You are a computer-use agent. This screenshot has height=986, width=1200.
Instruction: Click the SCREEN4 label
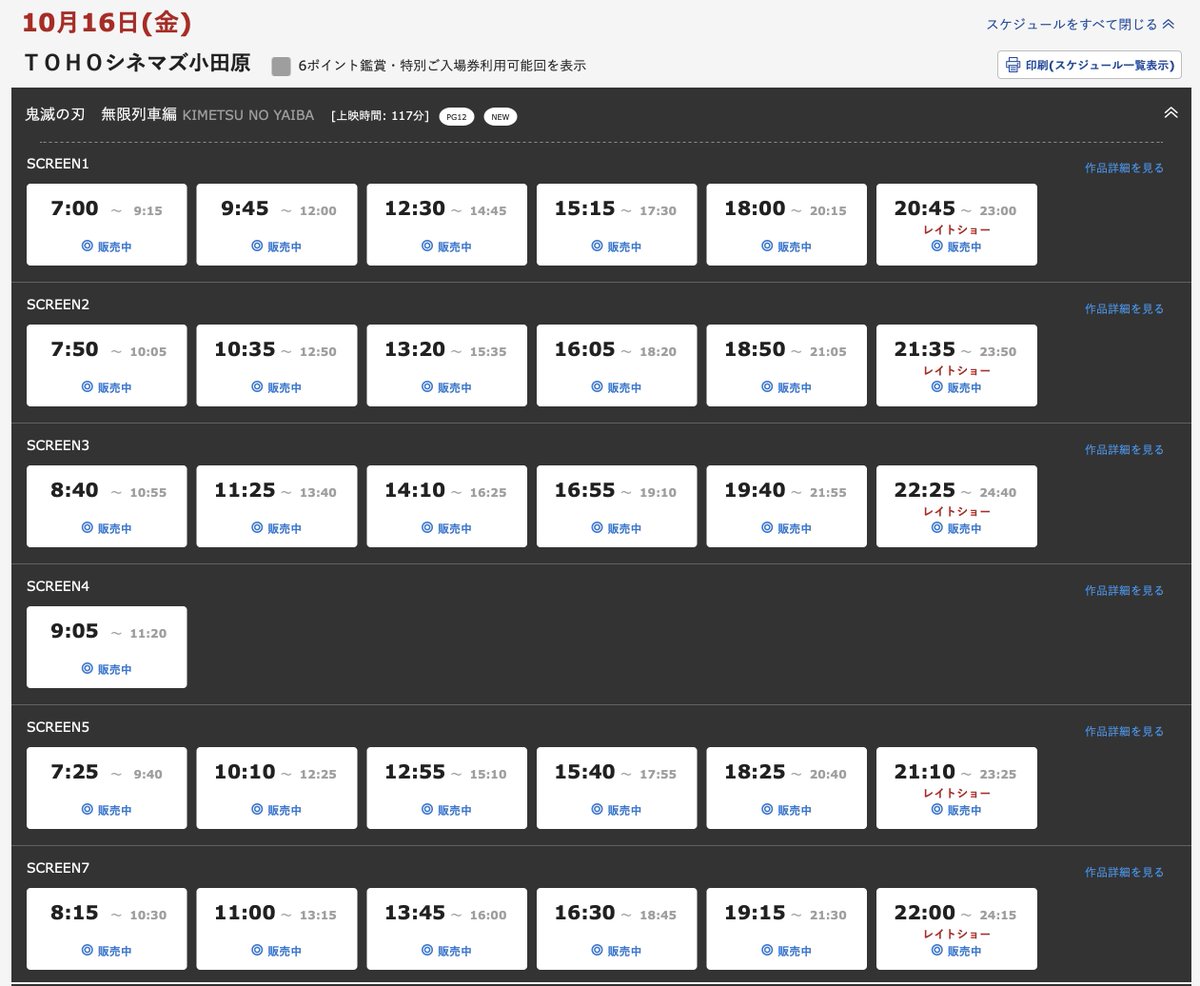pyautogui.click(x=58, y=587)
